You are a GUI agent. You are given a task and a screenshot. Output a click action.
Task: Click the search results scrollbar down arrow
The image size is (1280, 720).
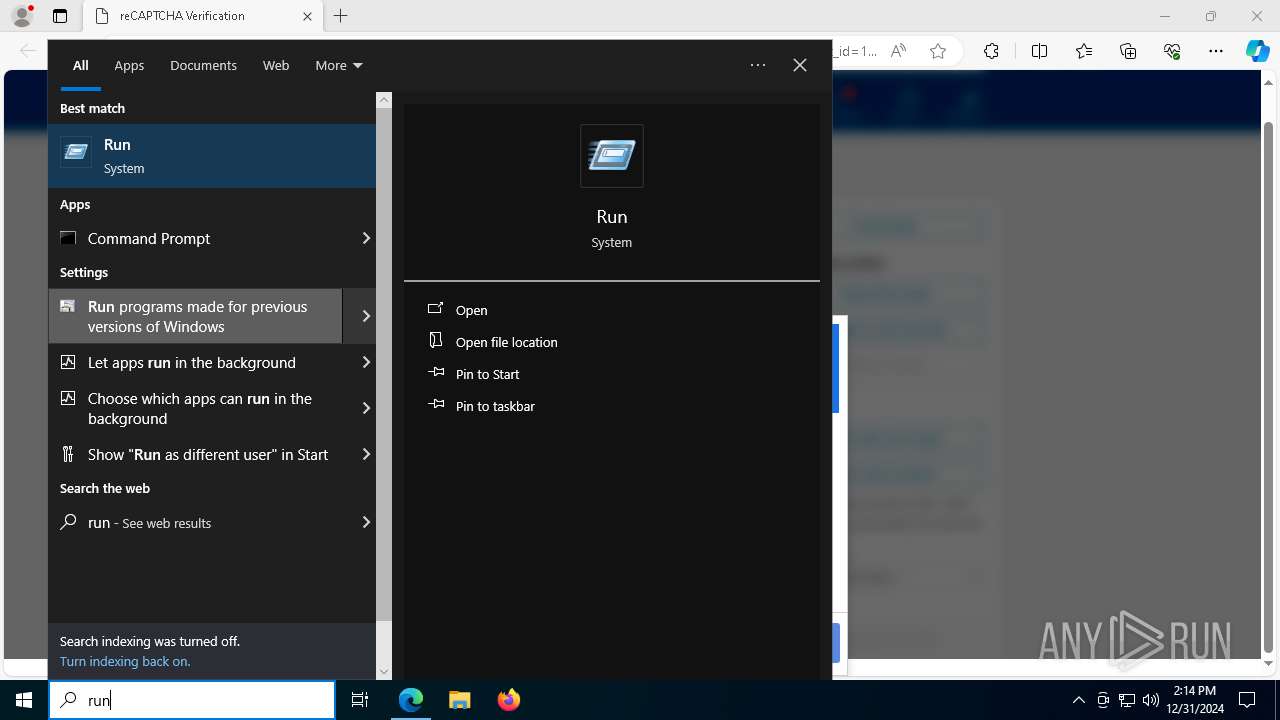tap(384, 672)
